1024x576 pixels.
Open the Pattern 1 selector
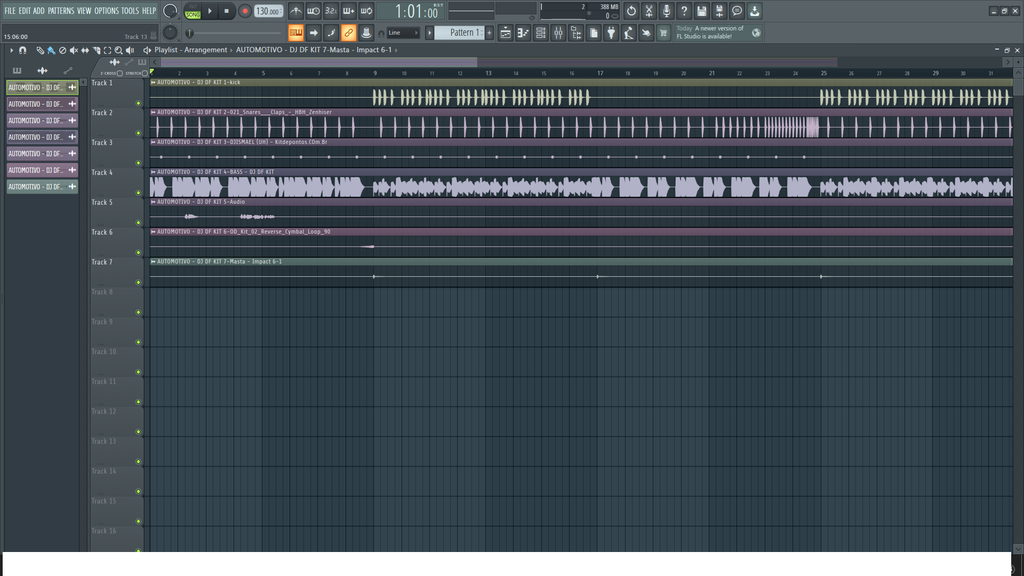460,33
